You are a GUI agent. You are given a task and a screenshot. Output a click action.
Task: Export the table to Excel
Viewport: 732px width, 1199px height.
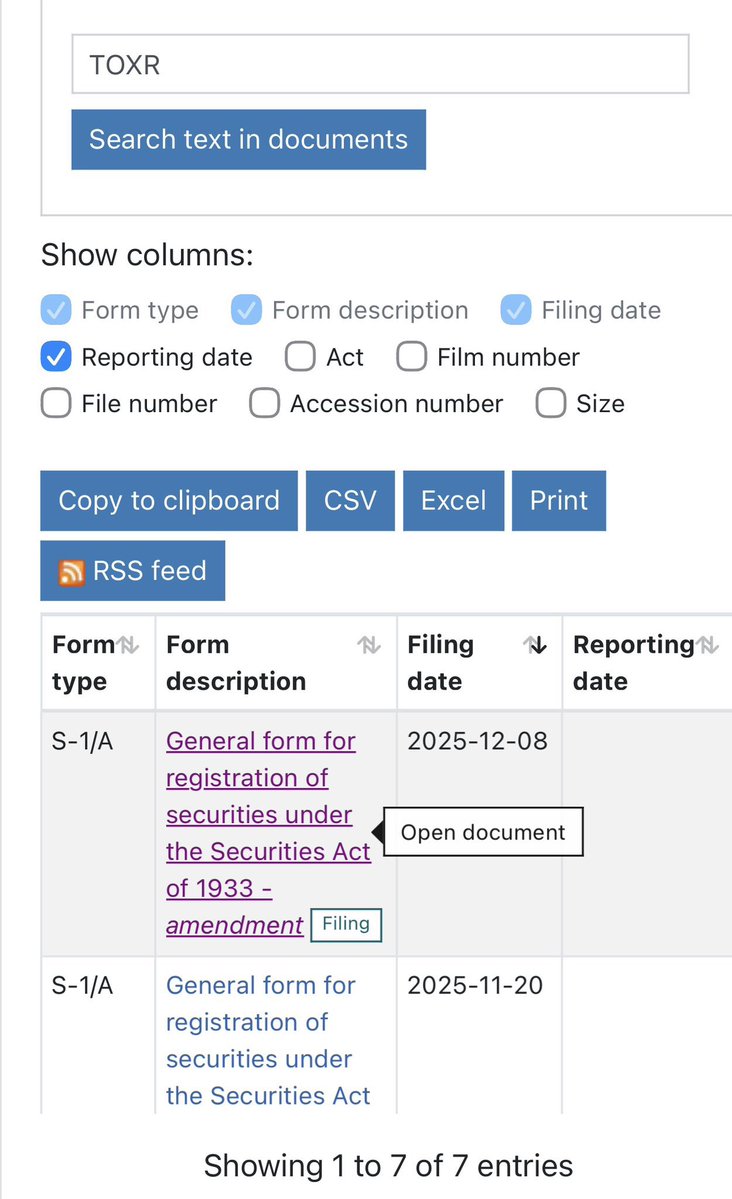454,501
